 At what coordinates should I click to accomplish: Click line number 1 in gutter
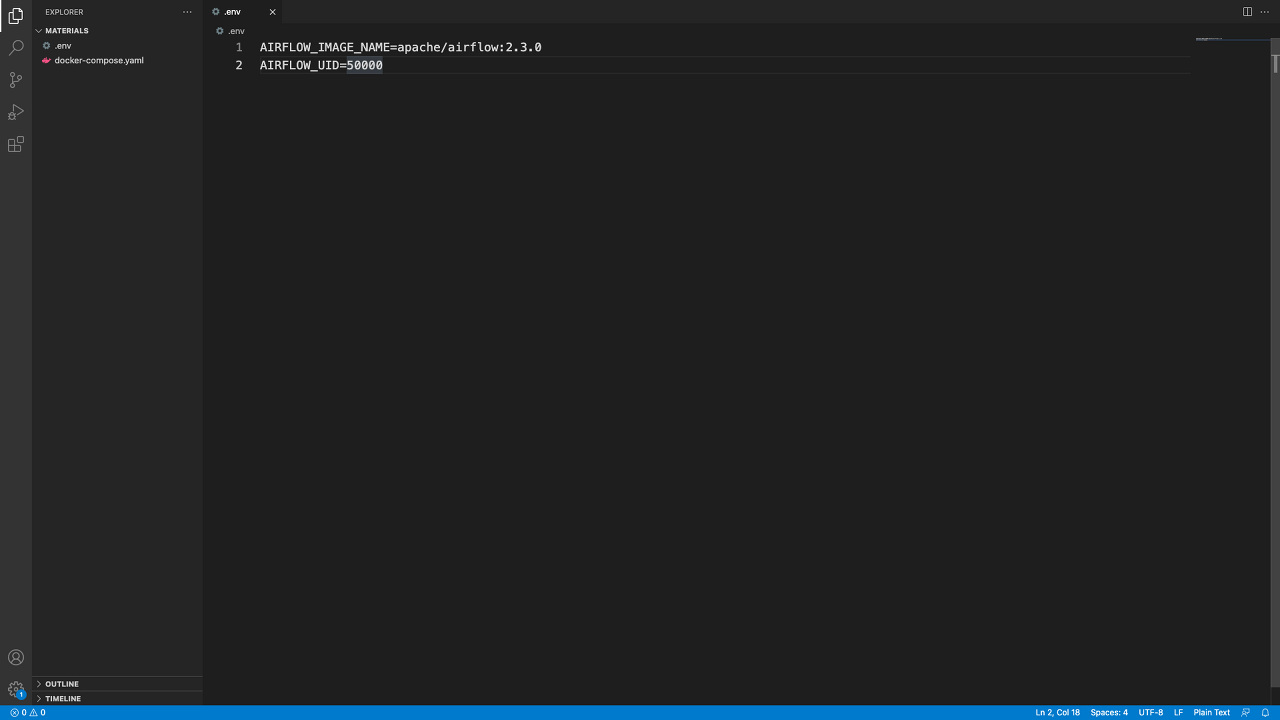(239, 47)
